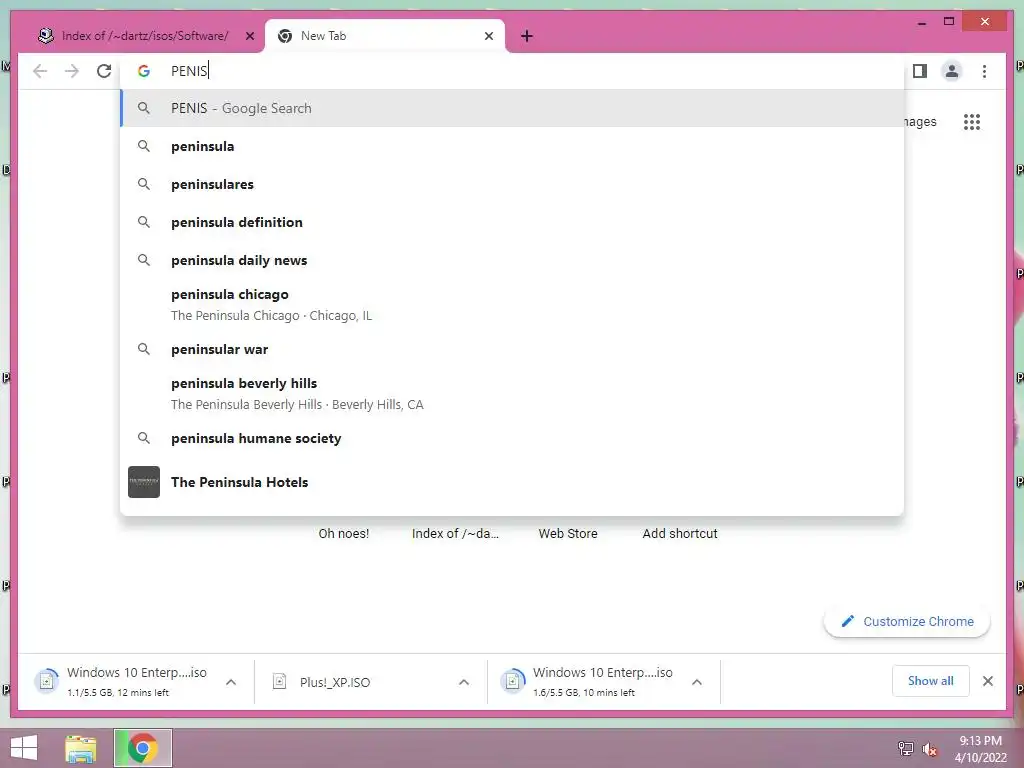Close the New Tab tab
The height and width of the screenshot is (768, 1024).
pos(488,36)
